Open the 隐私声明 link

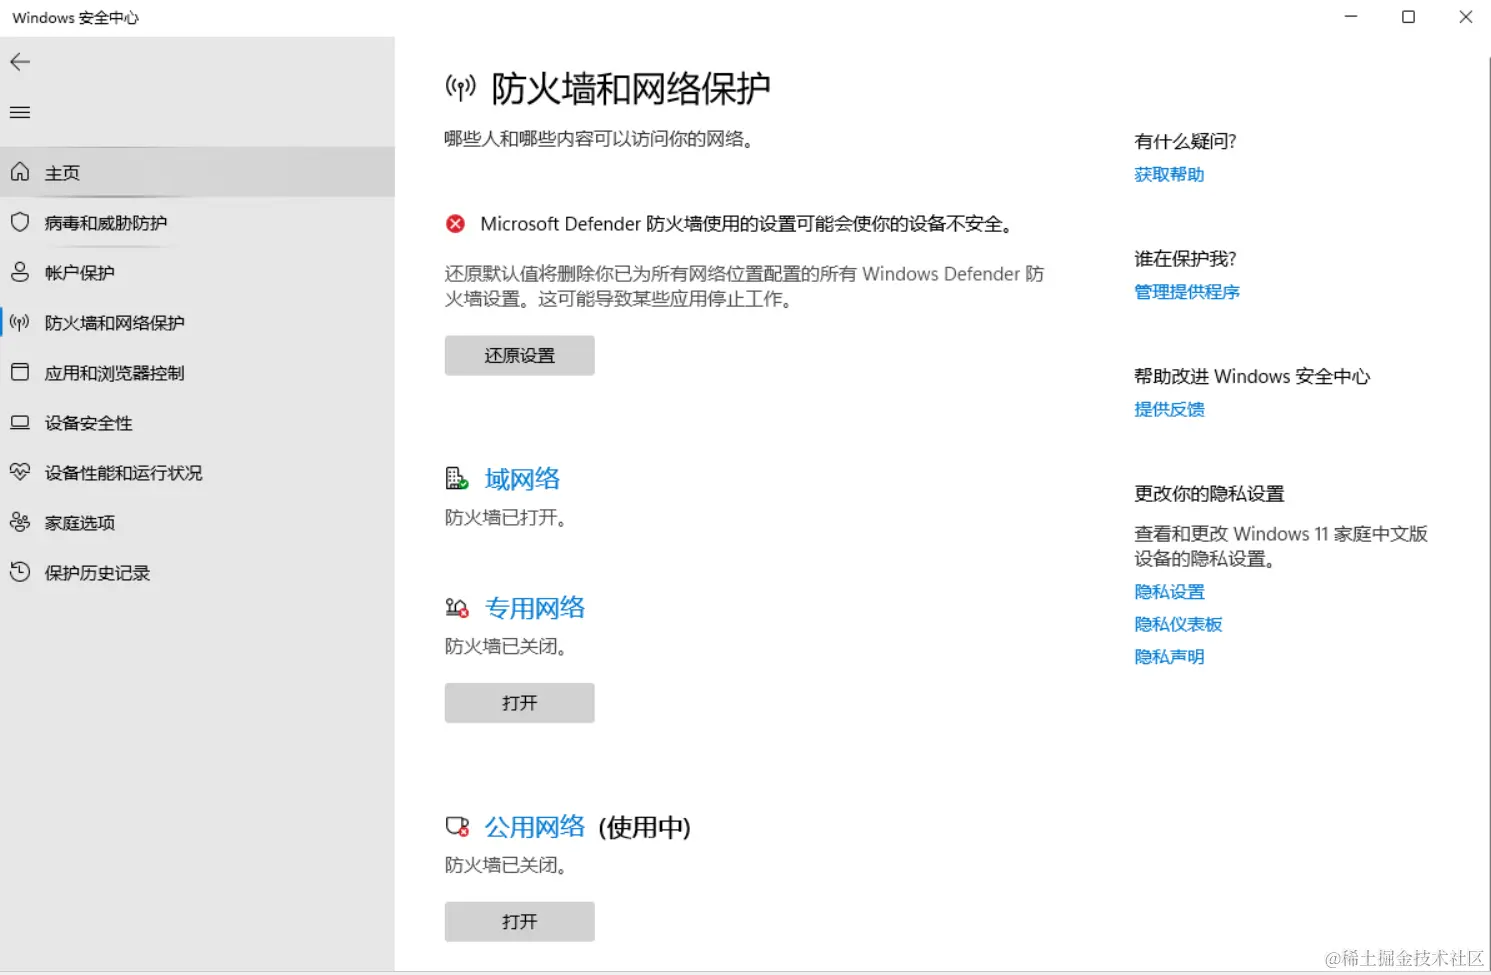click(1169, 657)
